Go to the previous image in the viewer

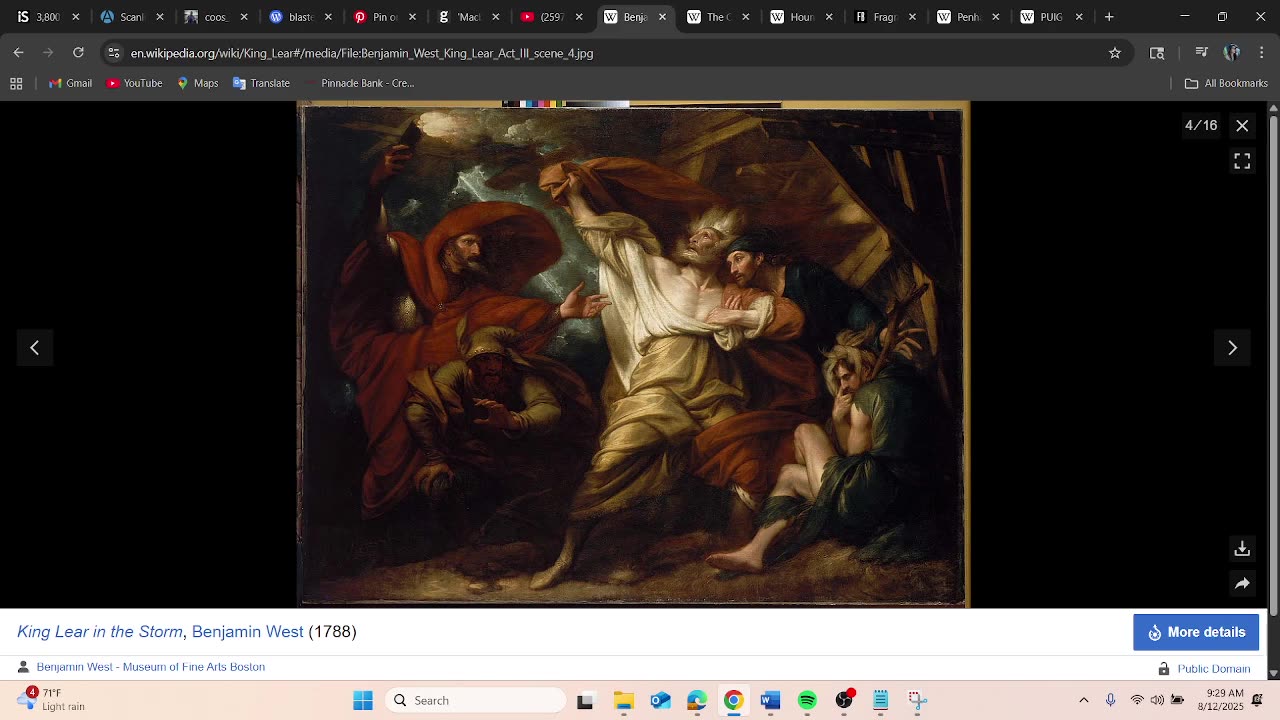[x=35, y=348]
